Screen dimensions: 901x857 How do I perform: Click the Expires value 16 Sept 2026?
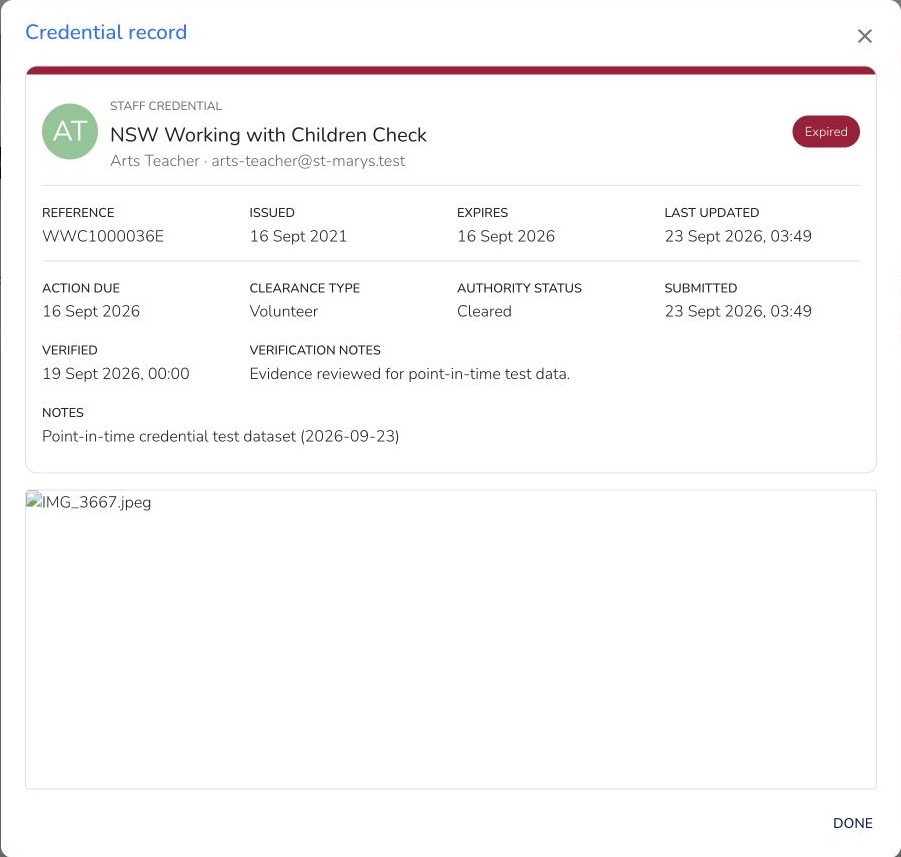point(506,236)
